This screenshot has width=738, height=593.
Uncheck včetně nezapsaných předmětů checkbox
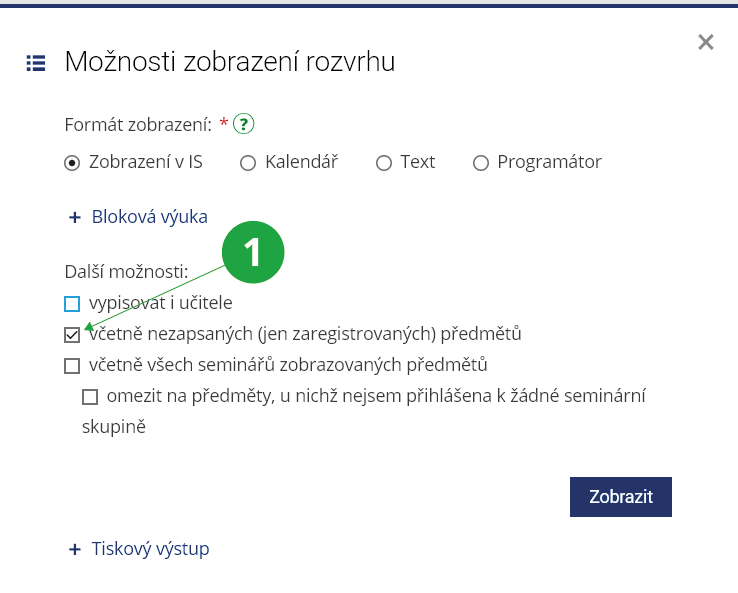pos(72,335)
